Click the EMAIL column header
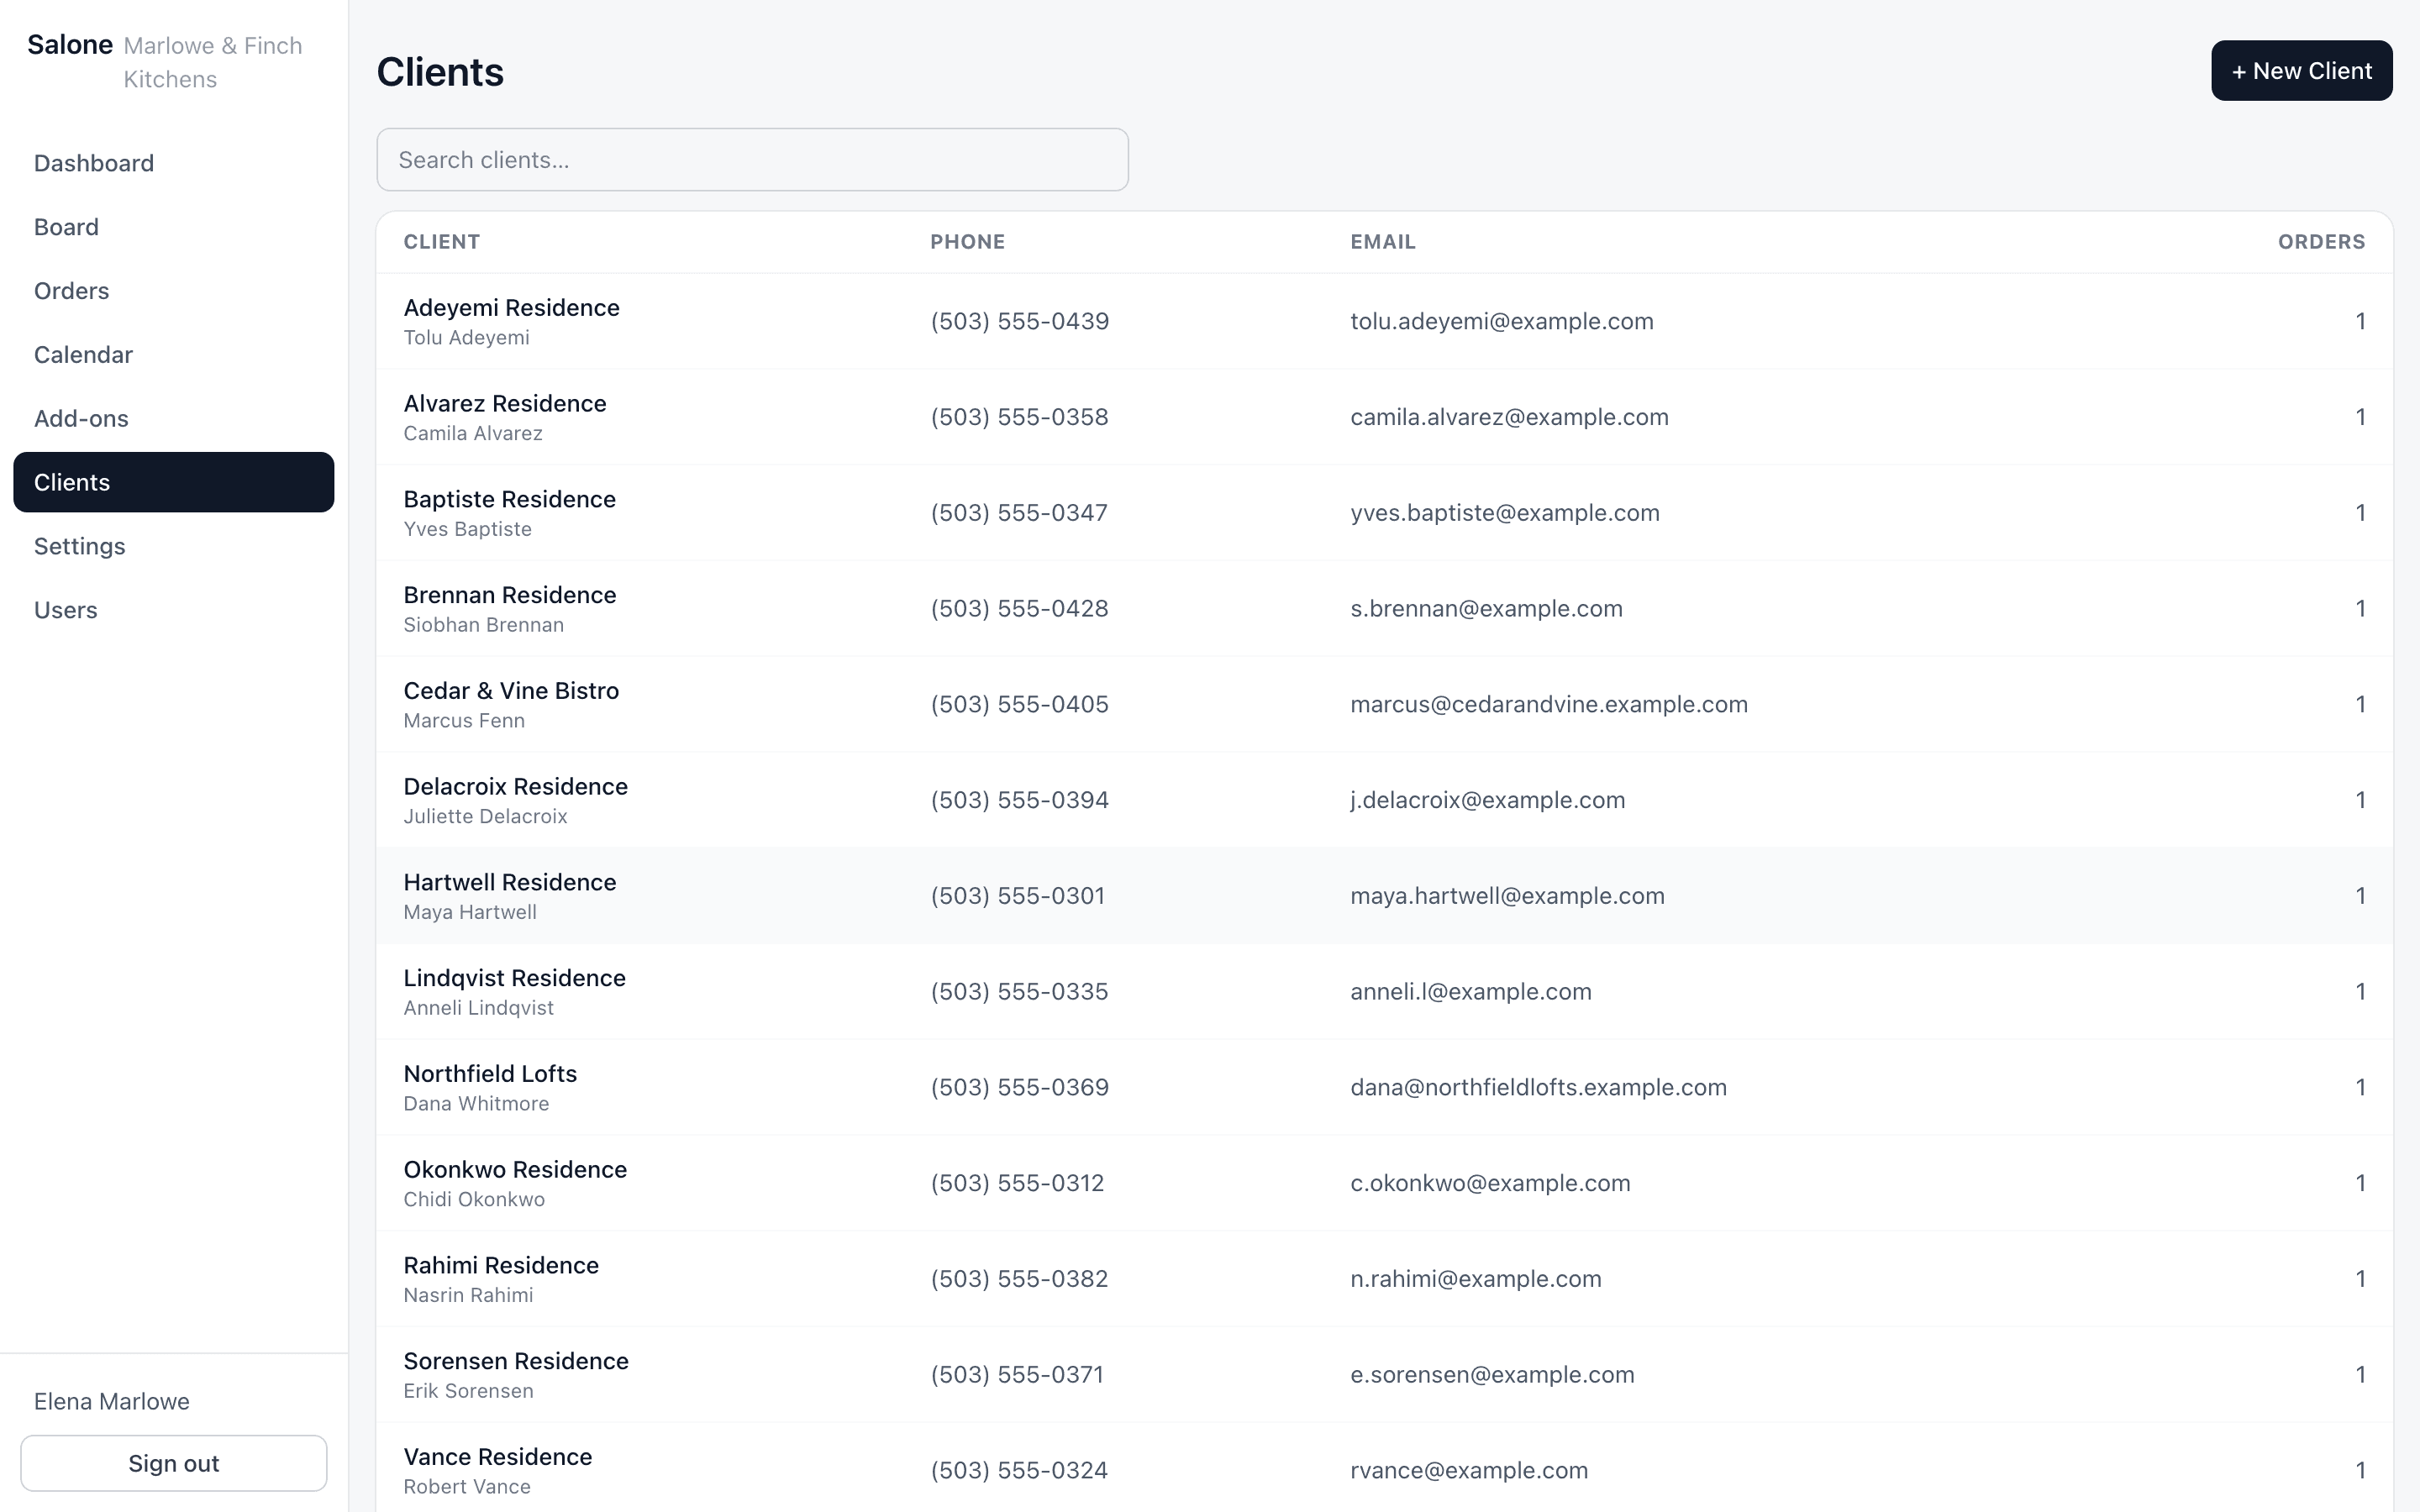This screenshot has width=2420, height=1512. click(1383, 242)
